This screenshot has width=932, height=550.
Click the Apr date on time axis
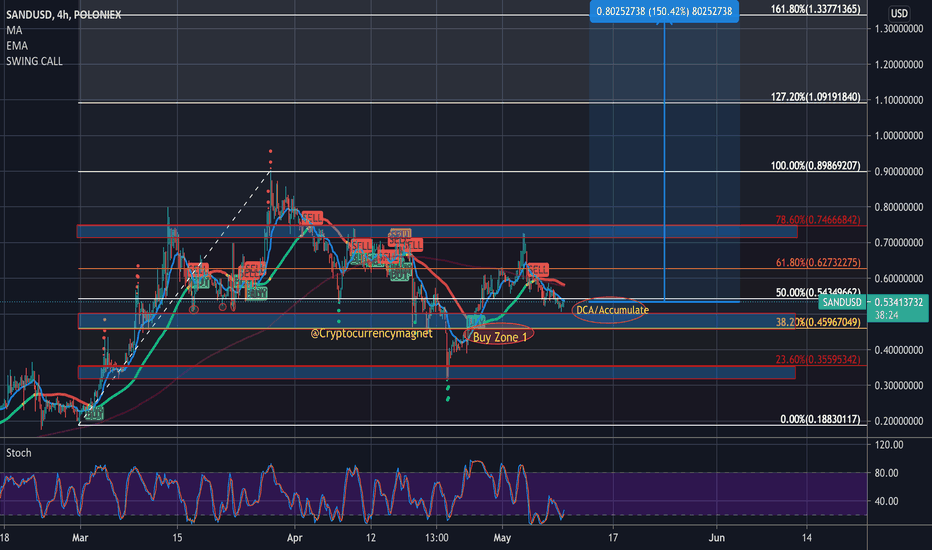tap(294, 538)
